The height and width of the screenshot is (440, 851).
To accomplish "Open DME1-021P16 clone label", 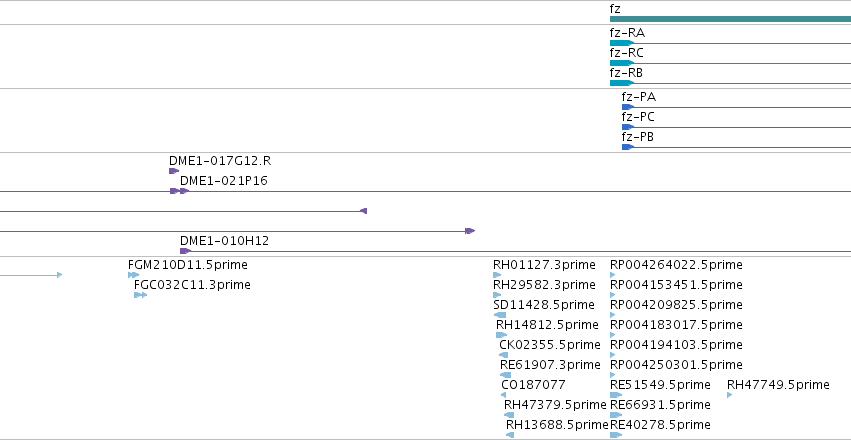I will [x=224, y=181].
